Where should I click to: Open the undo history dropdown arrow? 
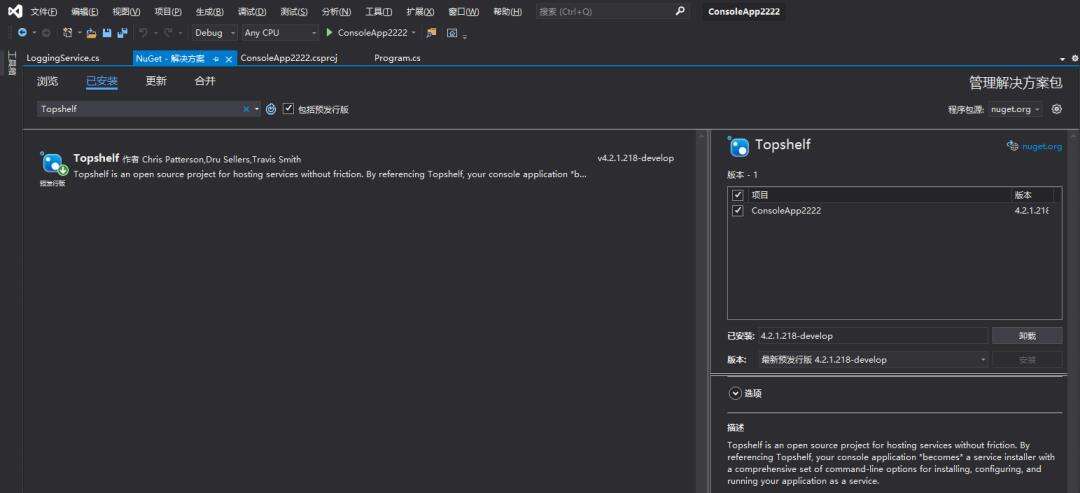[x=154, y=32]
